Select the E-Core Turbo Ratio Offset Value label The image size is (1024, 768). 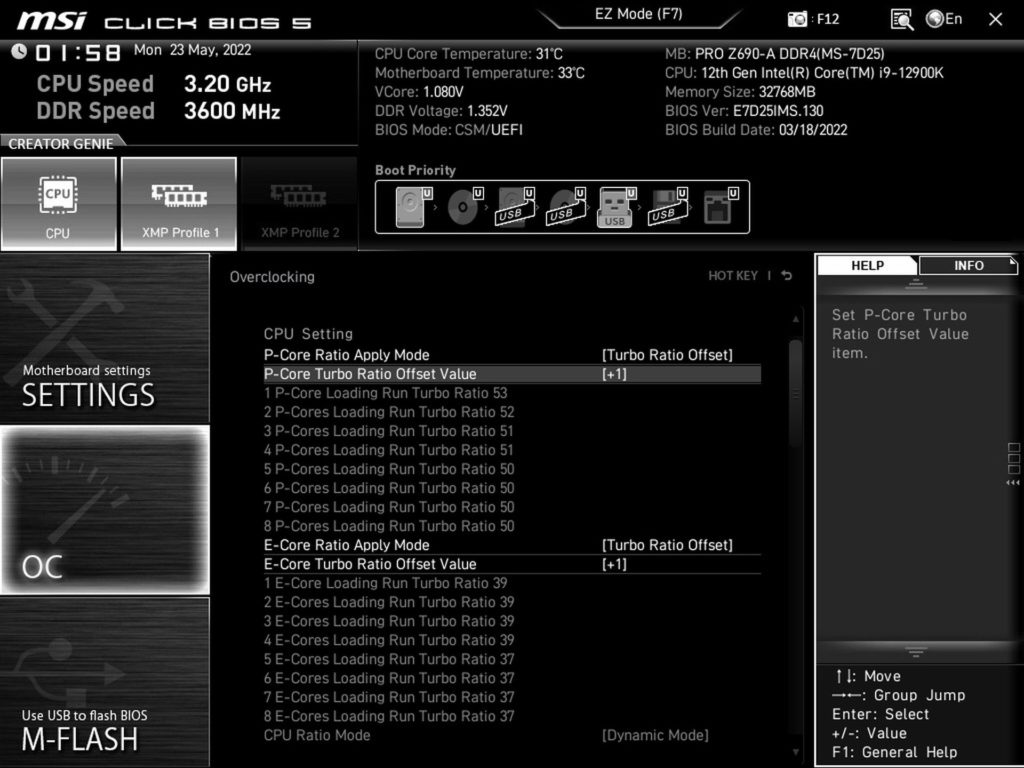coord(370,564)
